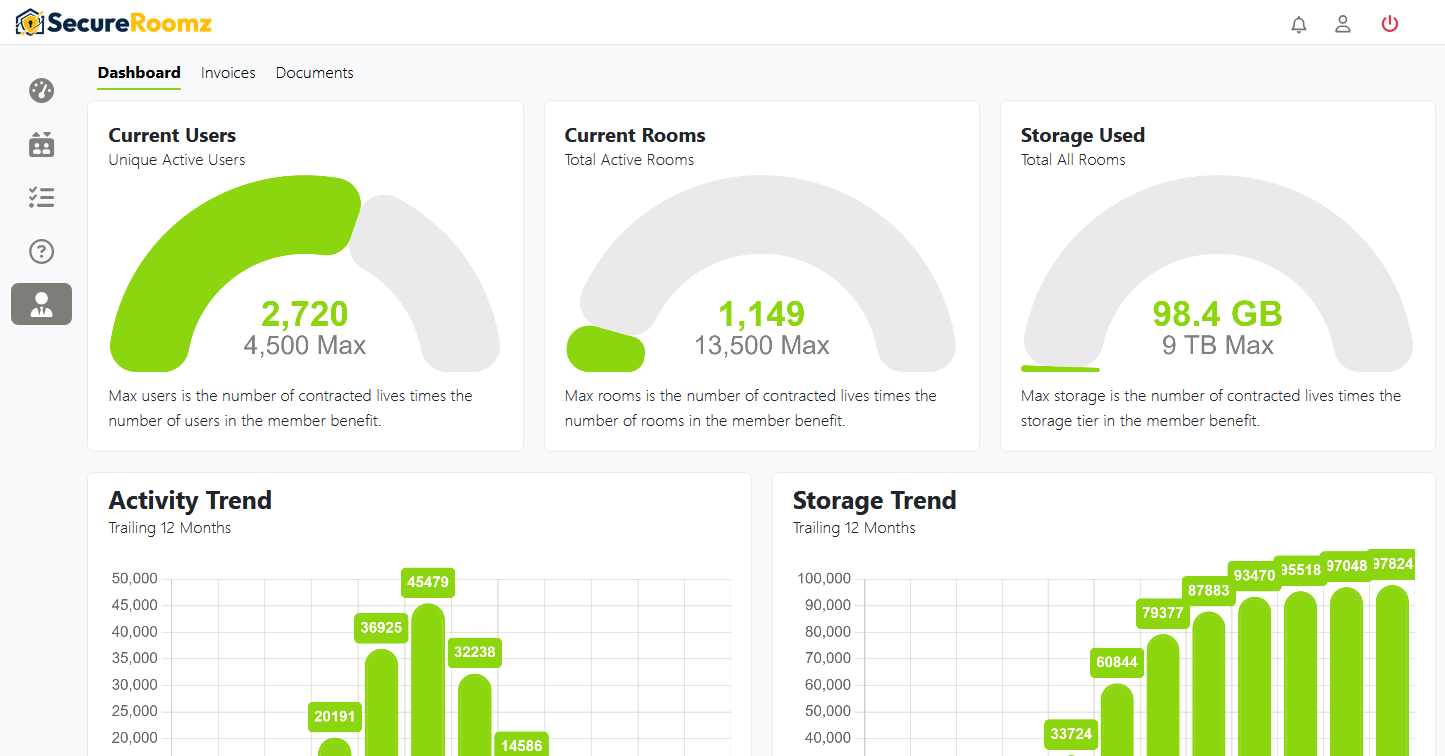Click the 32238 activity bar label
The width and height of the screenshot is (1445, 756).
point(474,653)
